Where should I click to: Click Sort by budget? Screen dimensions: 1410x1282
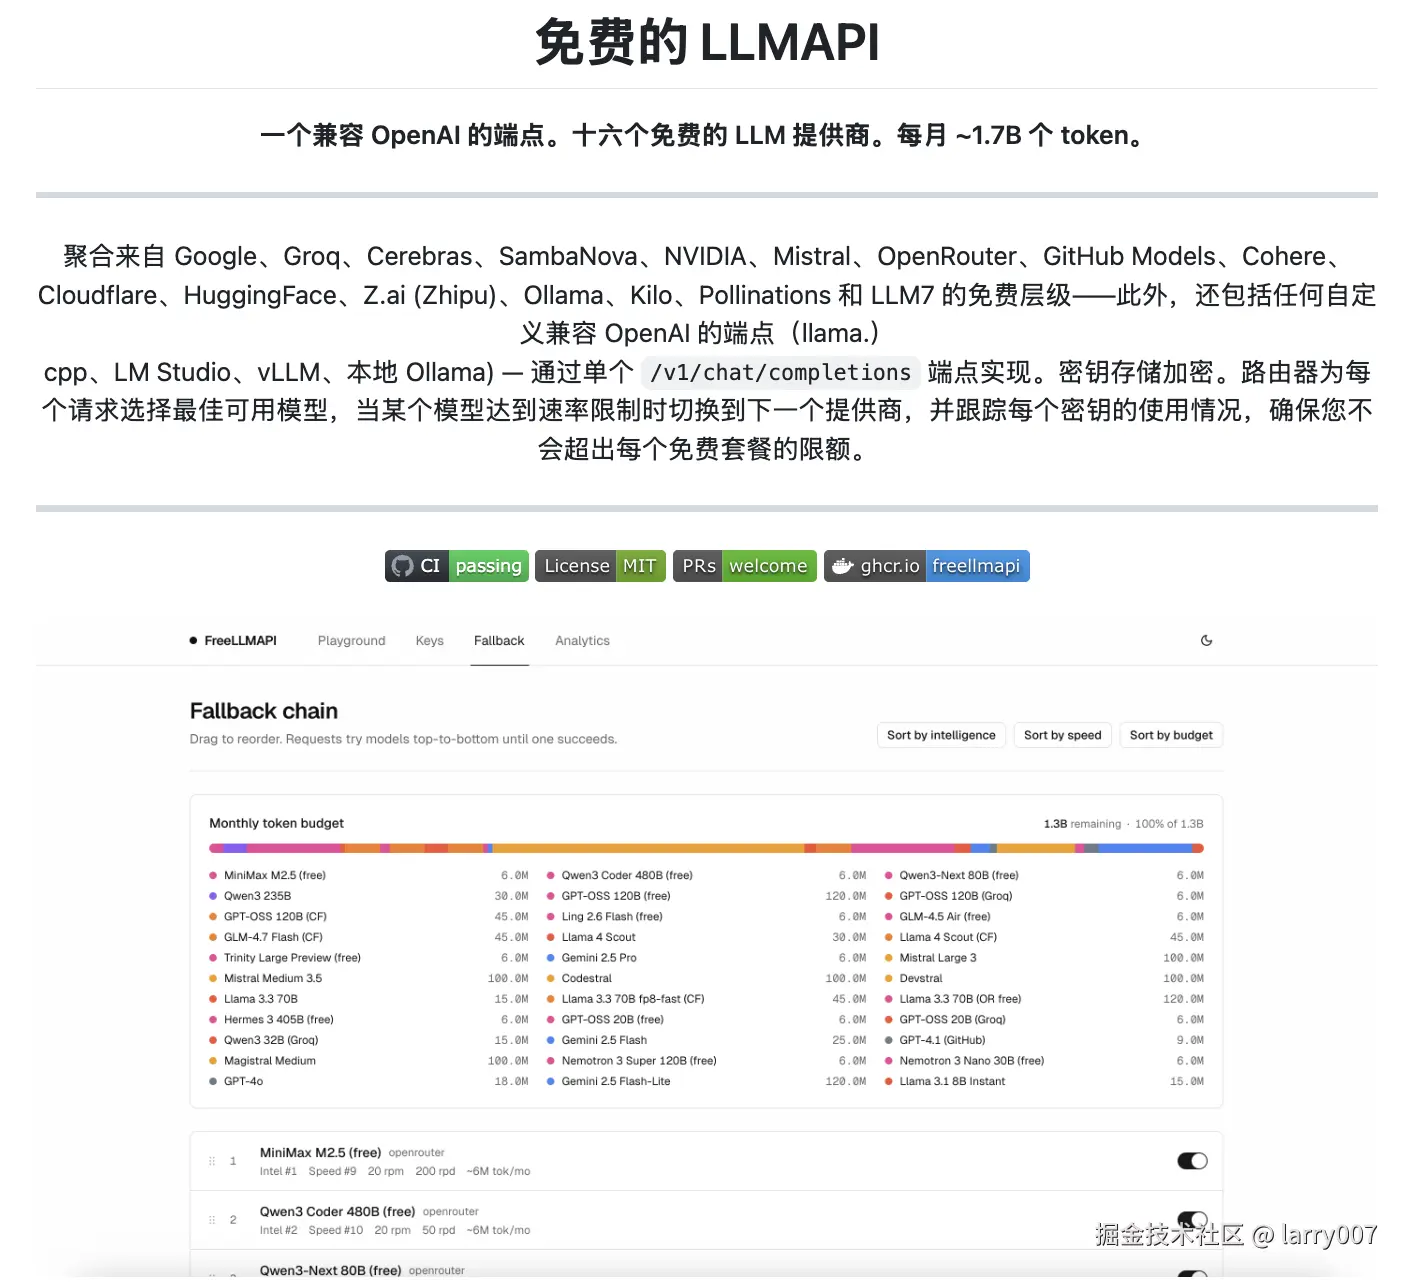point(1171,735)
